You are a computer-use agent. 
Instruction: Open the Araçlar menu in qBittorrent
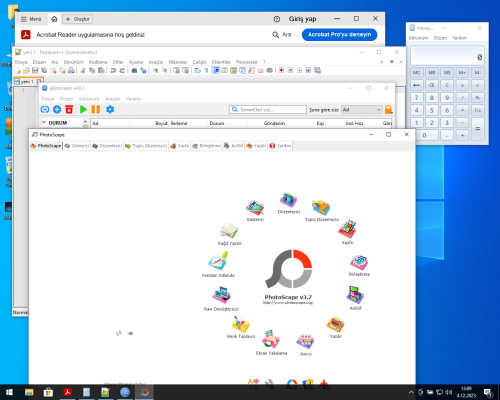[x=113, y=99]
